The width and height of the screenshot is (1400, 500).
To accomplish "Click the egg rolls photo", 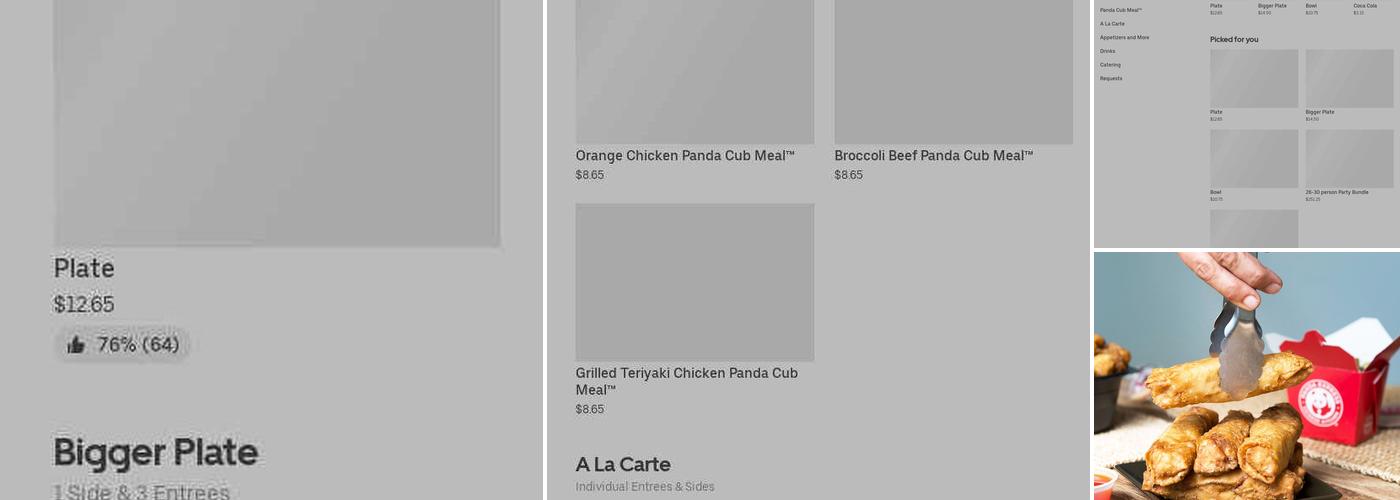I will pos(1246,376).
